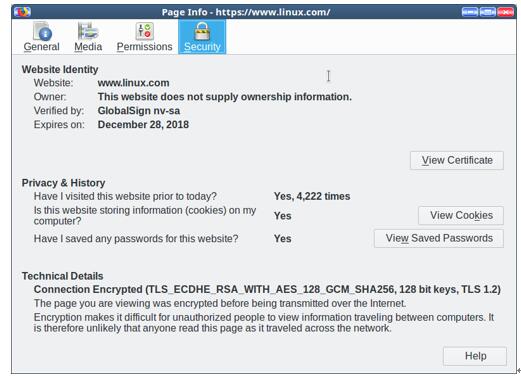Maximize the Page Info window

488,12
